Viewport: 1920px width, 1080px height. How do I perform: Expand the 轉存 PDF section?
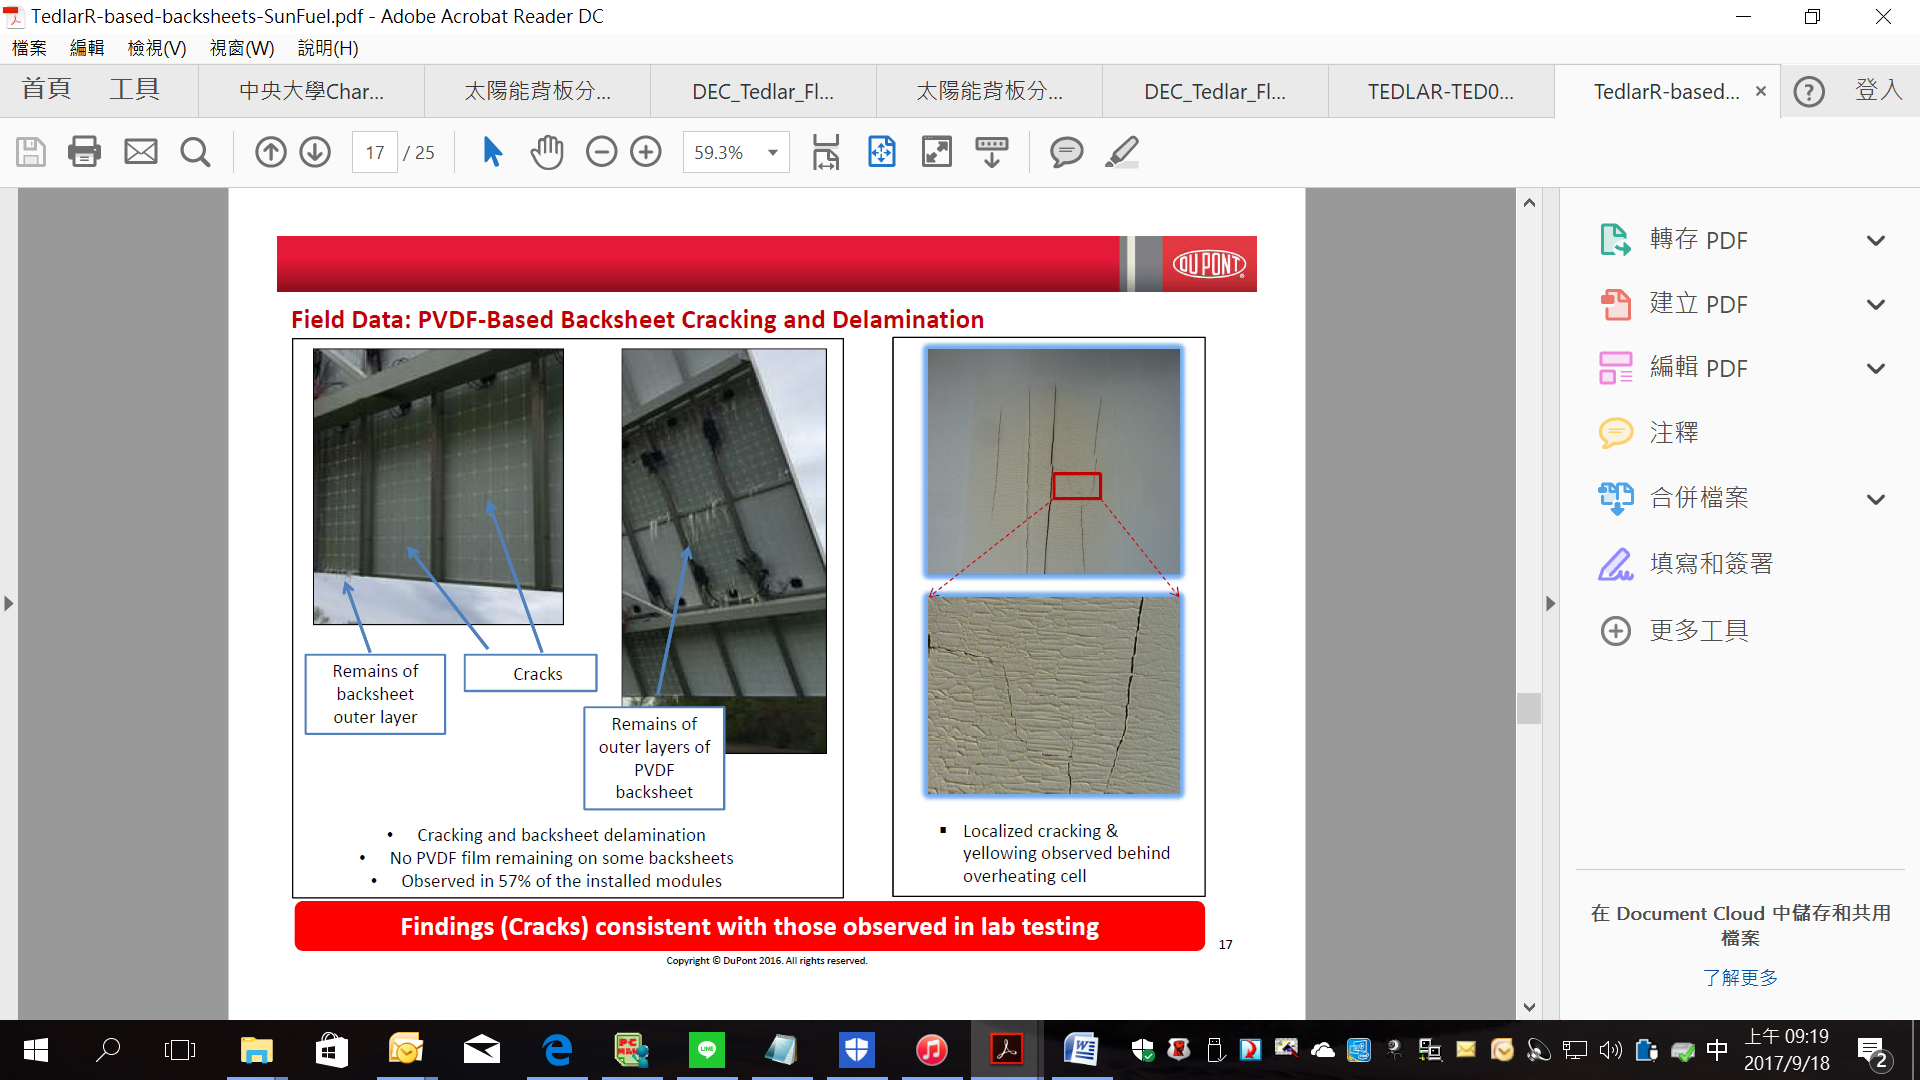[x=1875, y=241]
